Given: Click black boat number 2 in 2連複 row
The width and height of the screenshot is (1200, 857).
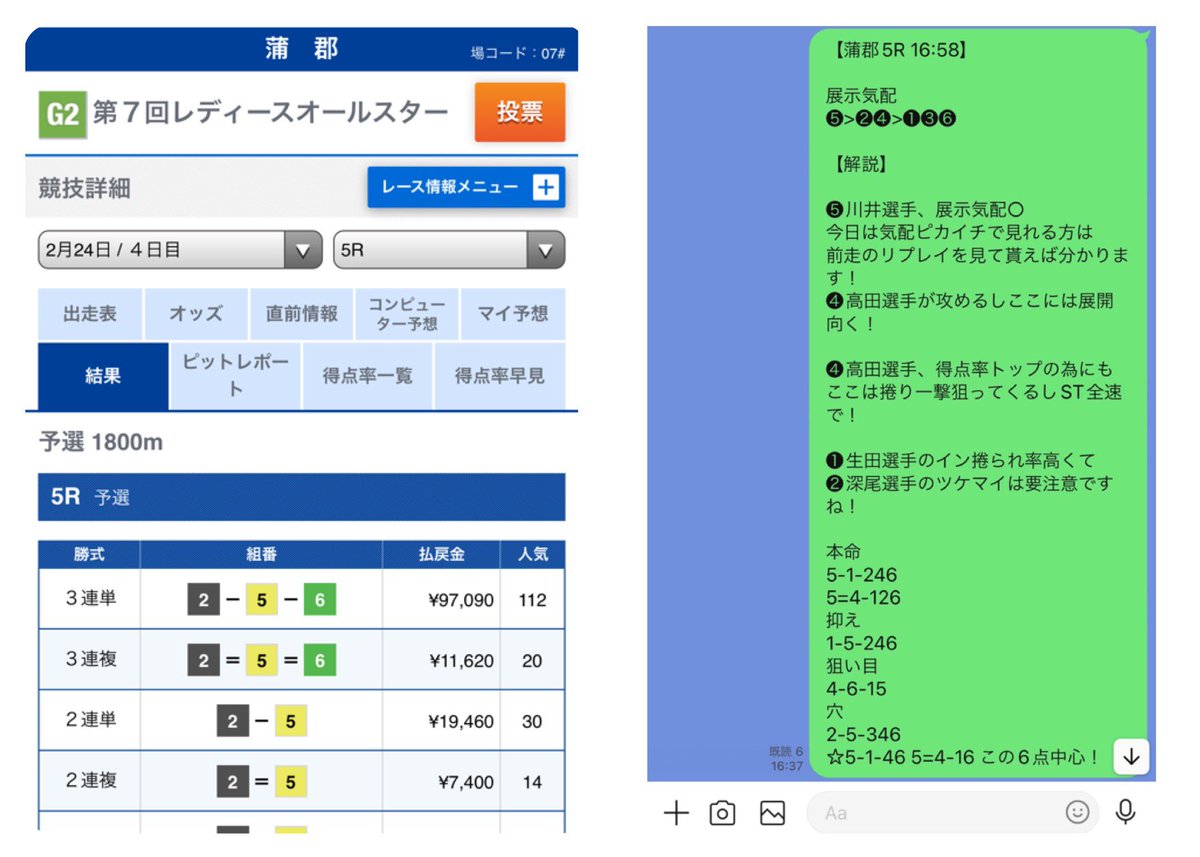Looking at the screenshot, I should [233, 782].
